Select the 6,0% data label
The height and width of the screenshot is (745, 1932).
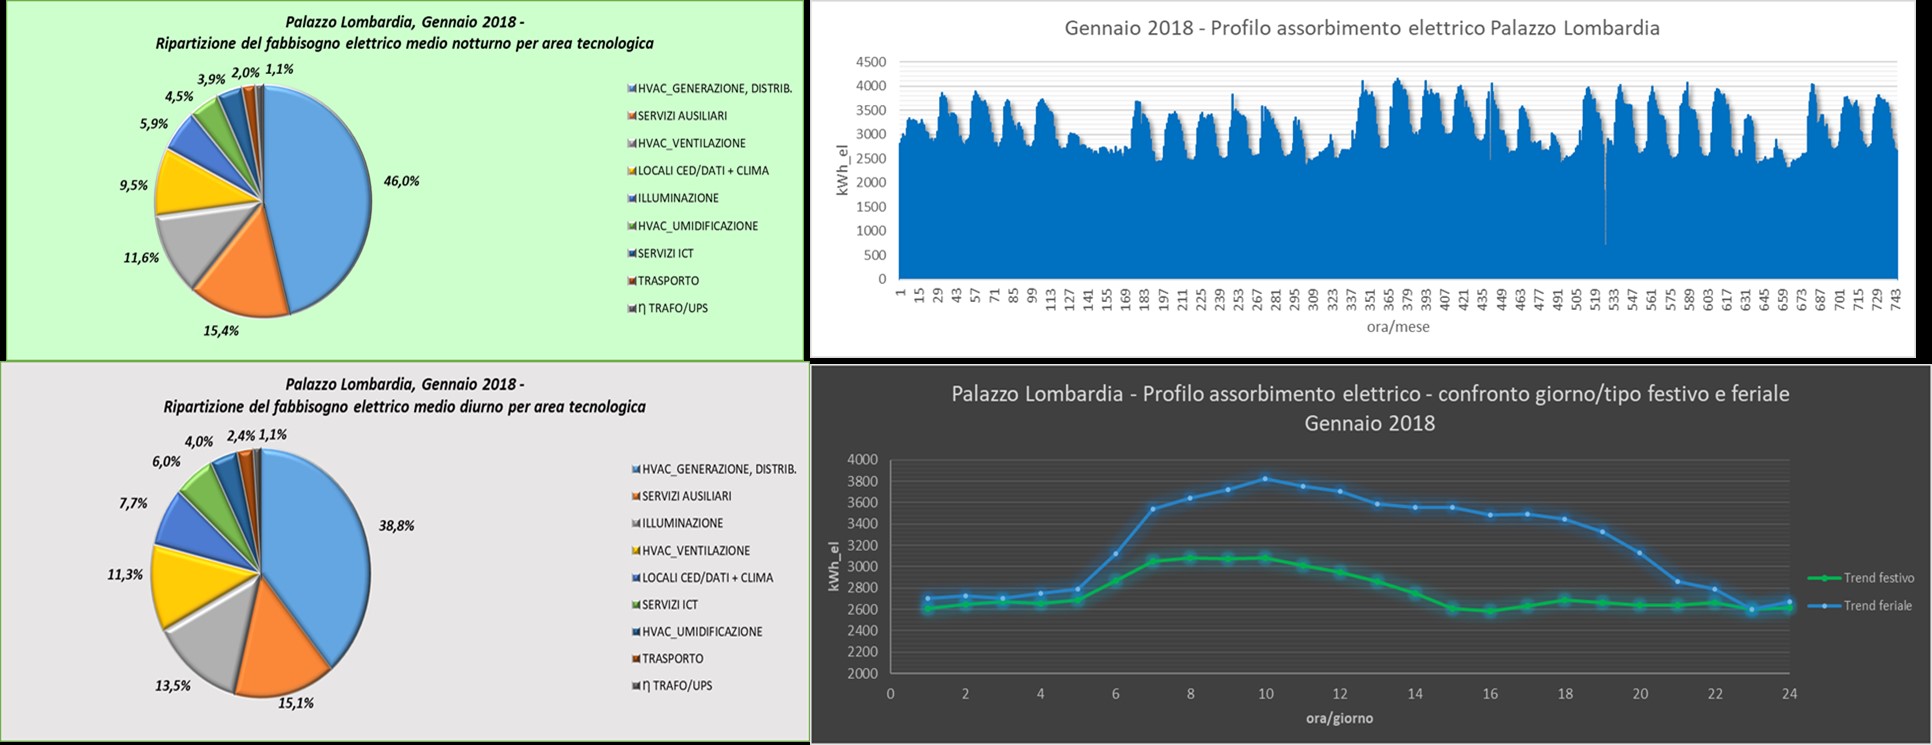tap(166, 461)
